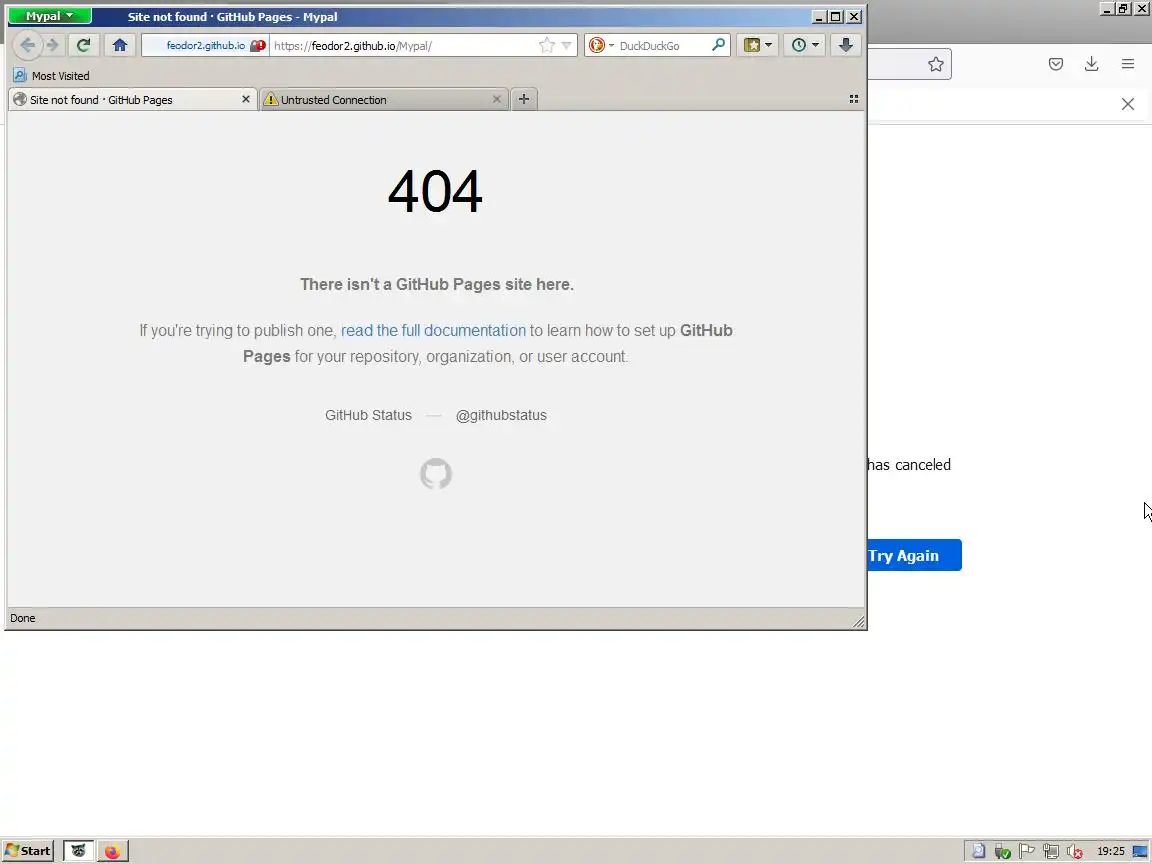Open the Windows Start menu

tap(28, 851)
